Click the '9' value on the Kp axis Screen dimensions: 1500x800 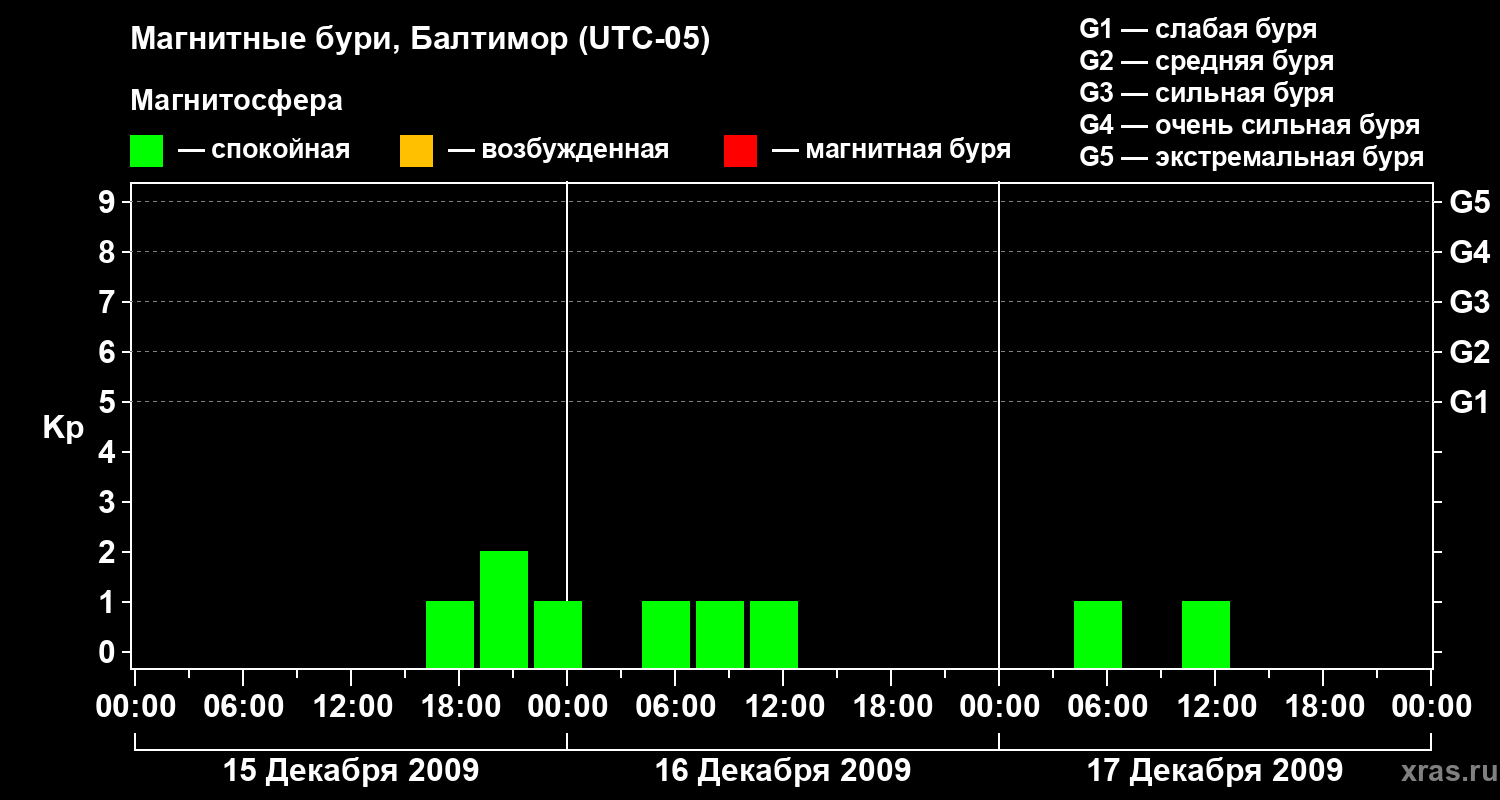[x=109, y=202]
